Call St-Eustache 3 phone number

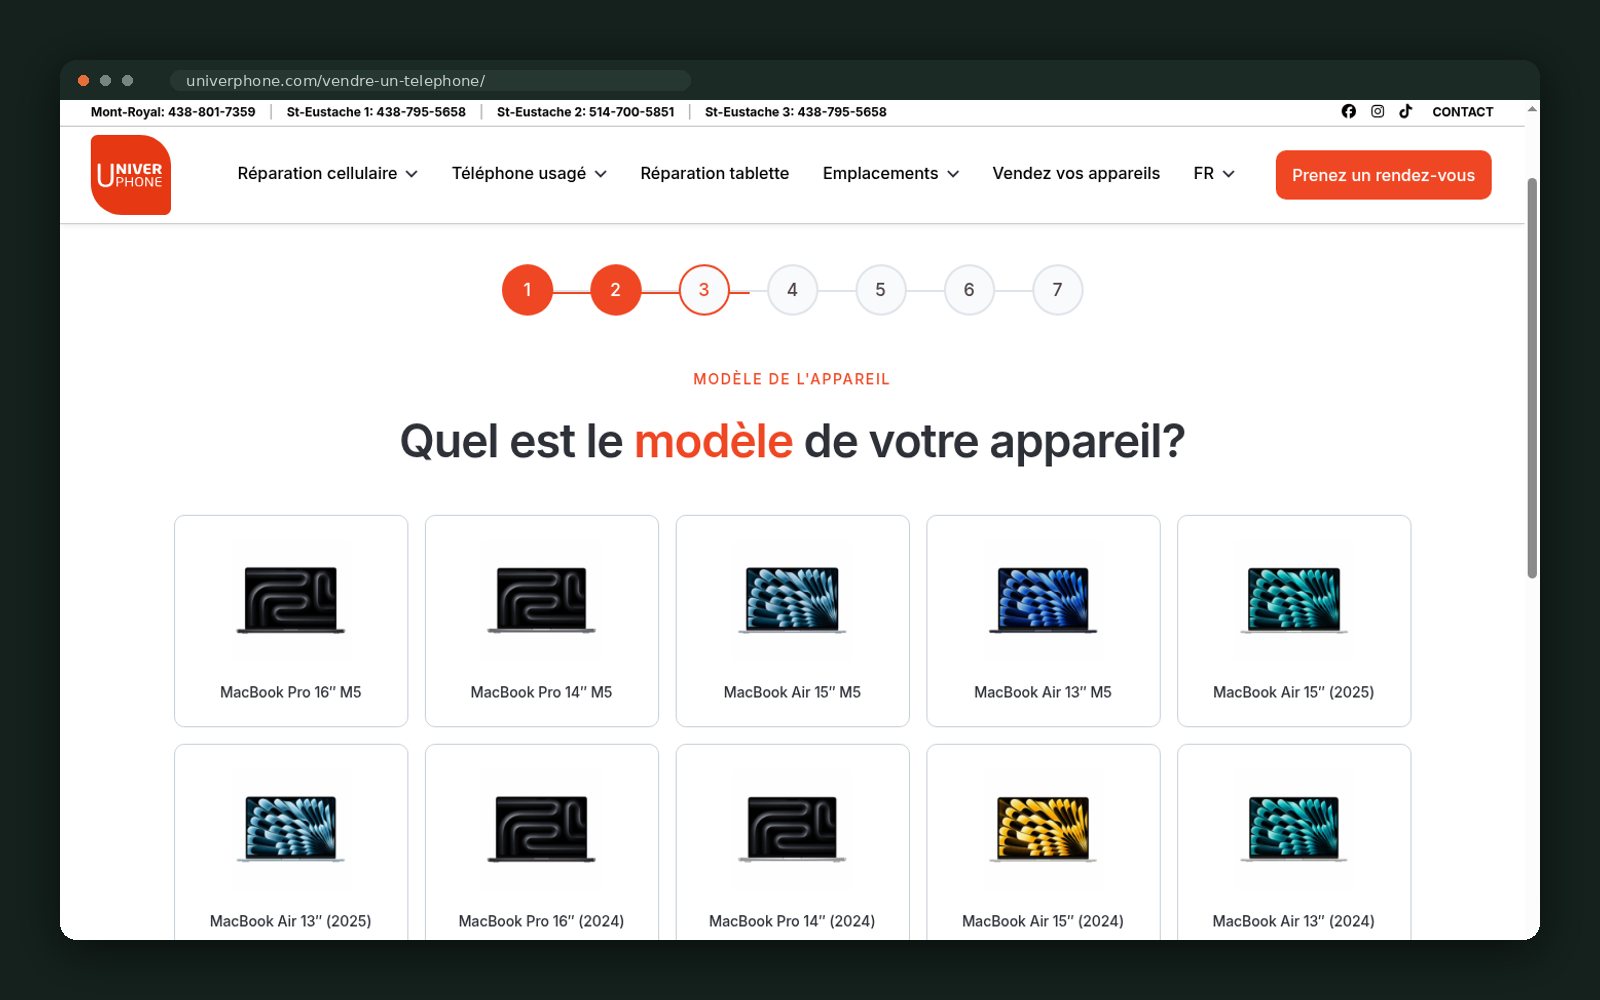pyautogui.click(x=796, y=112)
